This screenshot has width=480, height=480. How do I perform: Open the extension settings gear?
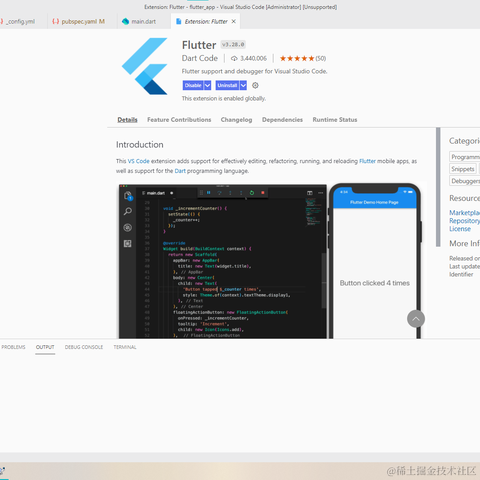pos(255,85)
